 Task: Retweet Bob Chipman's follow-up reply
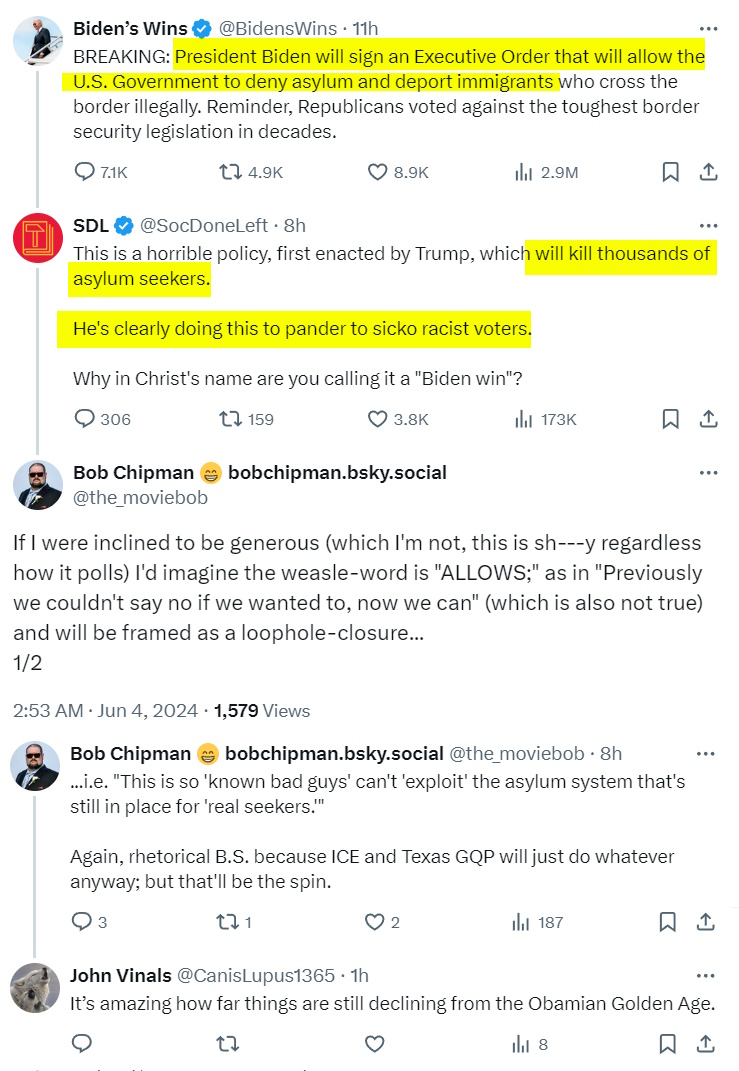coord(229,922)
